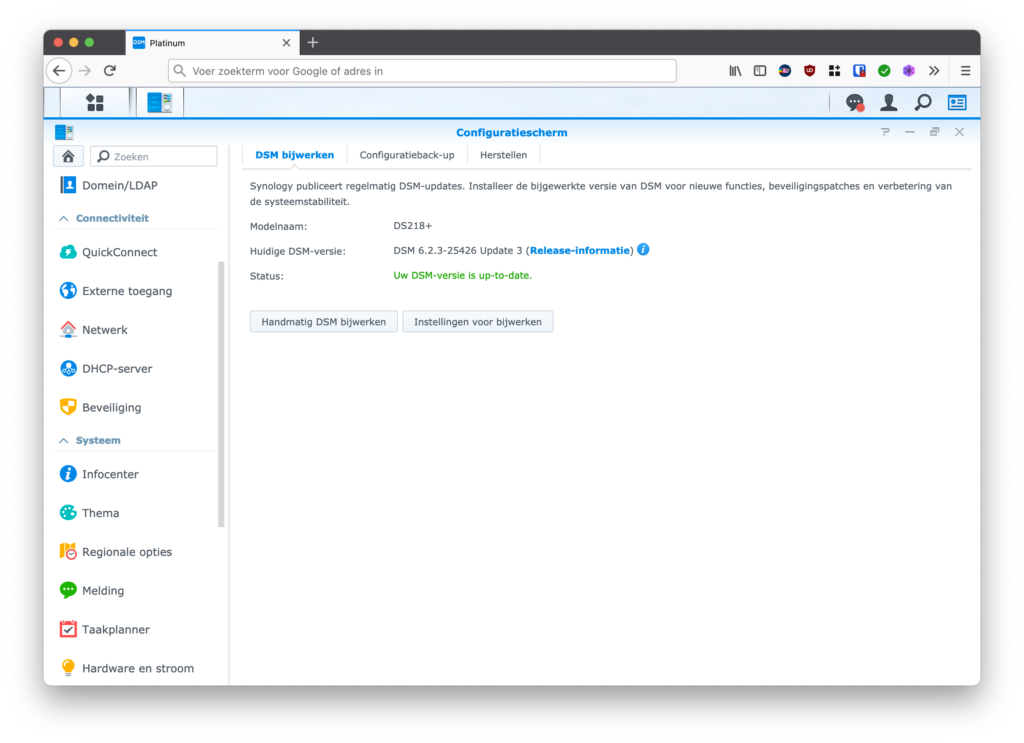Expand the Firefox toolbar overflow chevron
Screen dimensions: 1024x743
934,71
